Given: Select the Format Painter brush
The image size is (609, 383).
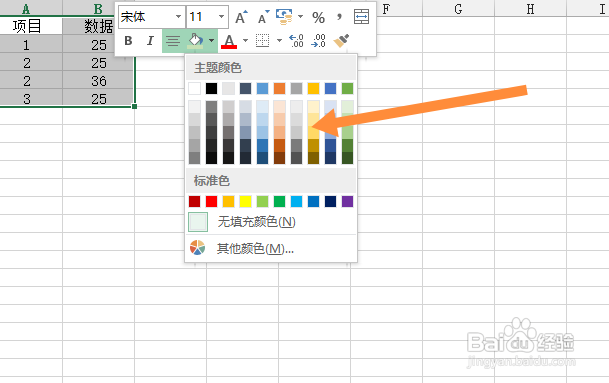Looking at the screenshot, I should (x=341, y=40).
